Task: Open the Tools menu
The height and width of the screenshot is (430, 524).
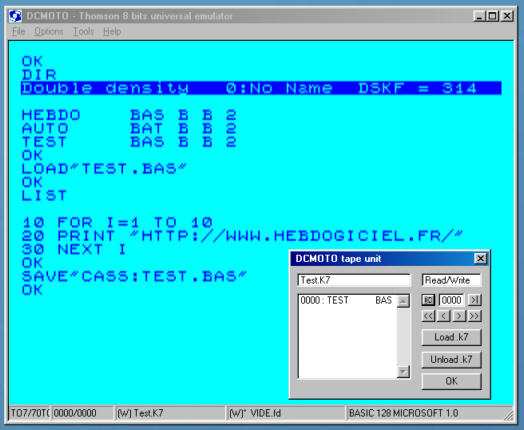Action: tap(83, 32)
